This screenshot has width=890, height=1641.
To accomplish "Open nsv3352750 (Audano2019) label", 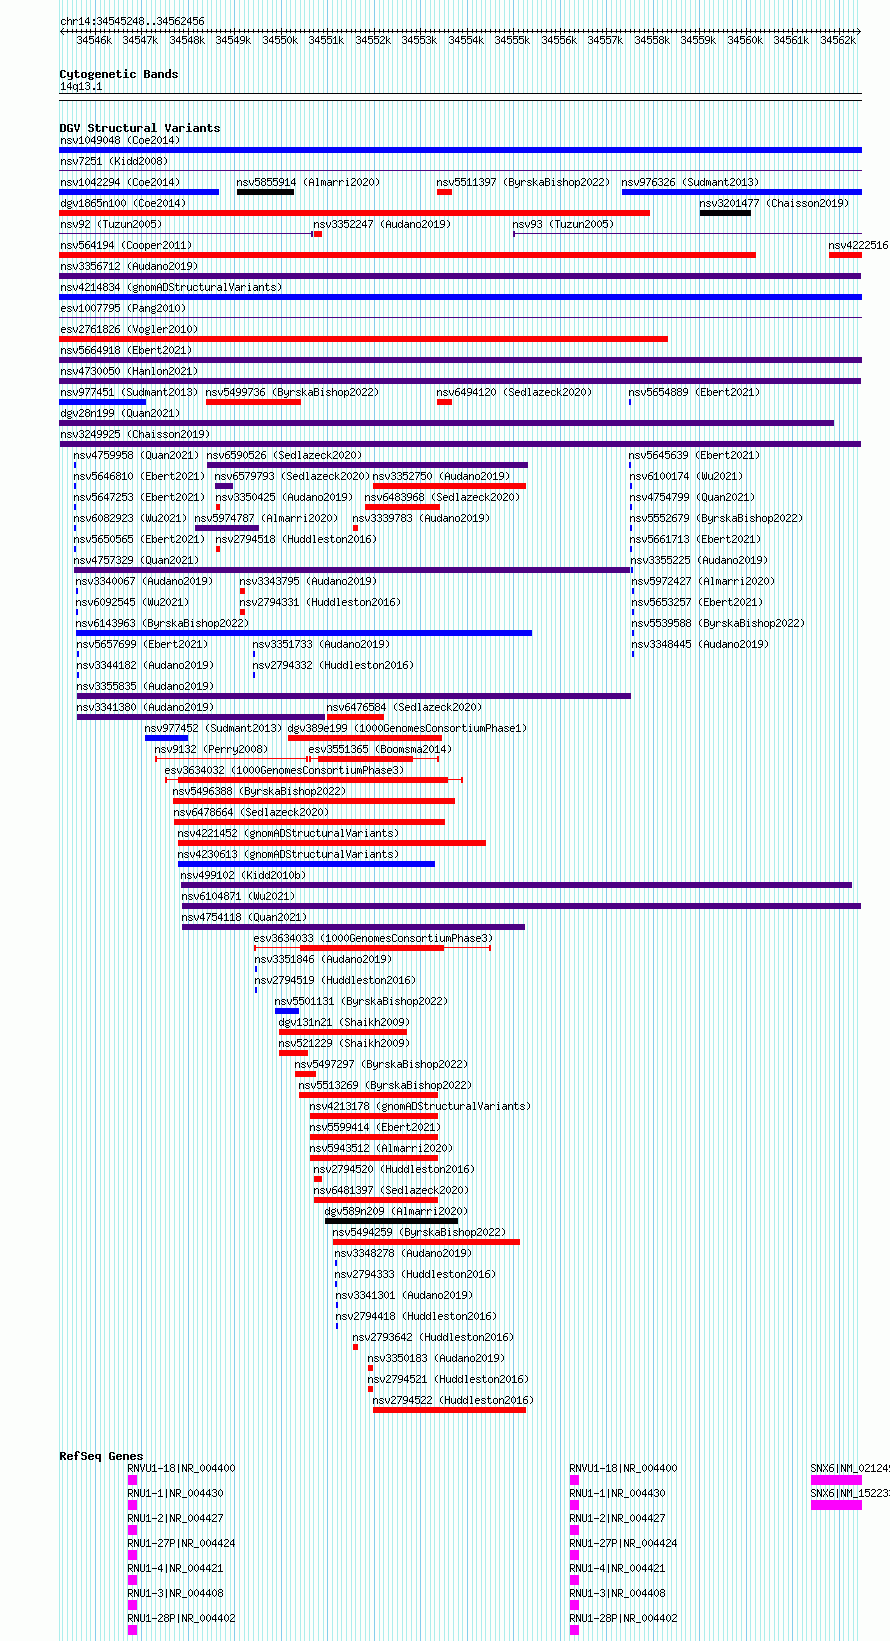I will pyautogui.click(x=442, y=476).
